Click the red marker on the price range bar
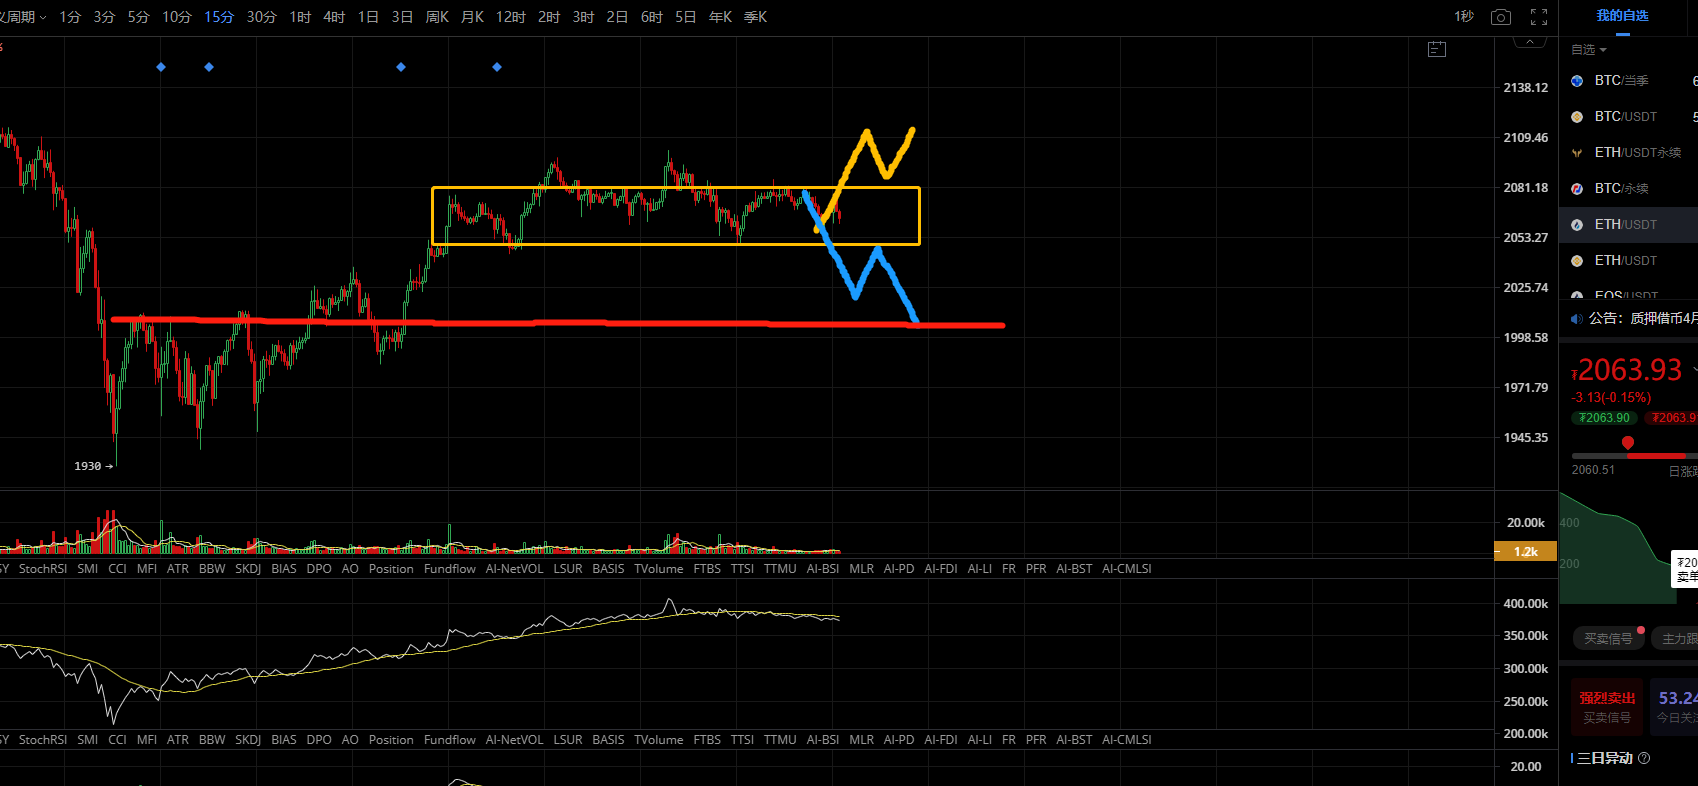Screen dimensions: 1698x786 (1628, 443)
